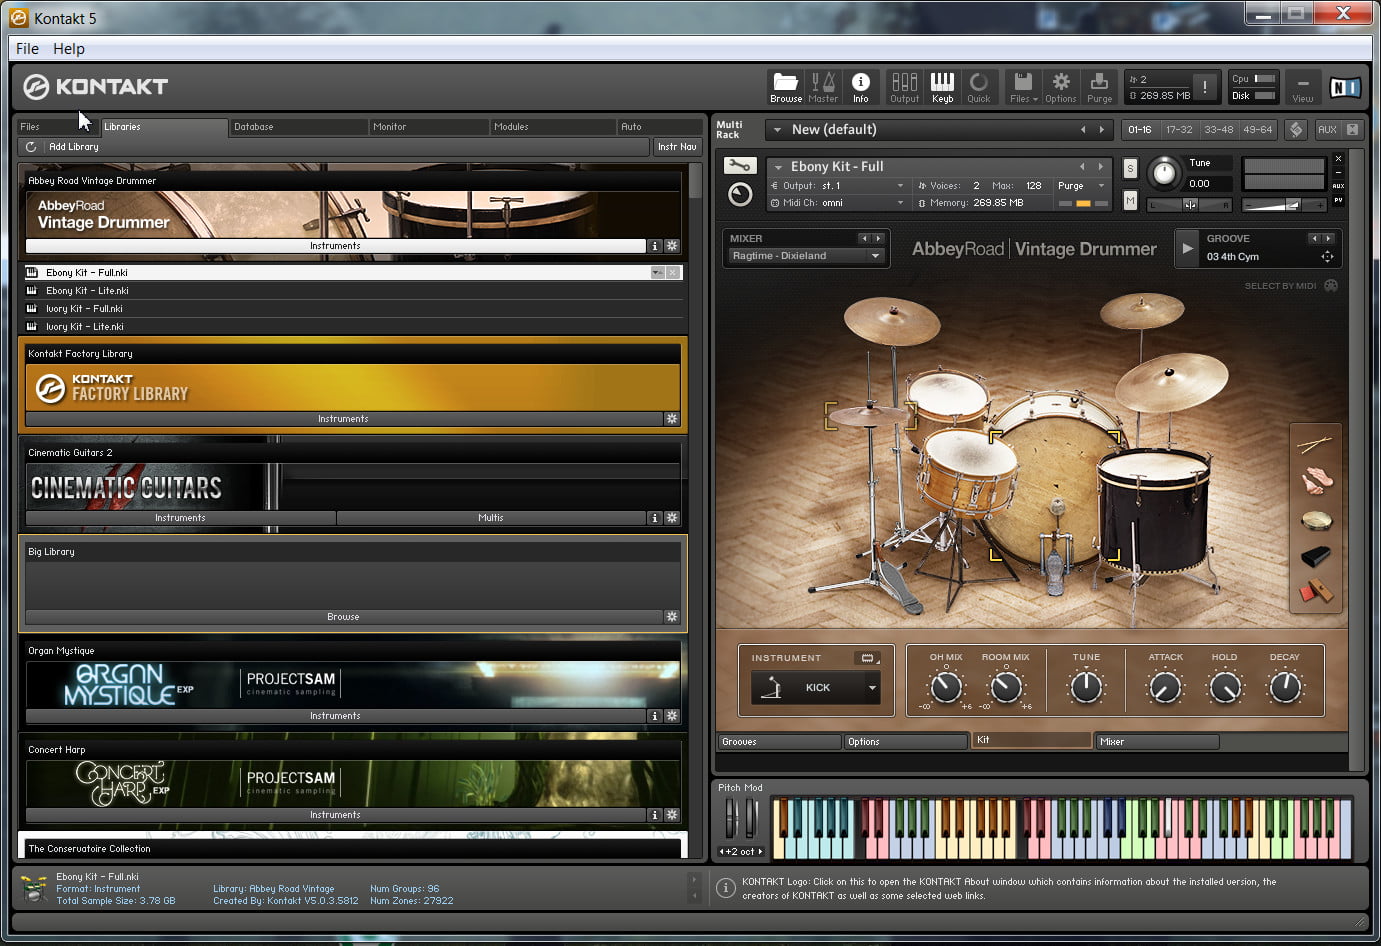Image resolution: width=1381 pixels, height=946 pixels.
Task: Select the hands articulation icon
Action: [x=1316, y=481]
